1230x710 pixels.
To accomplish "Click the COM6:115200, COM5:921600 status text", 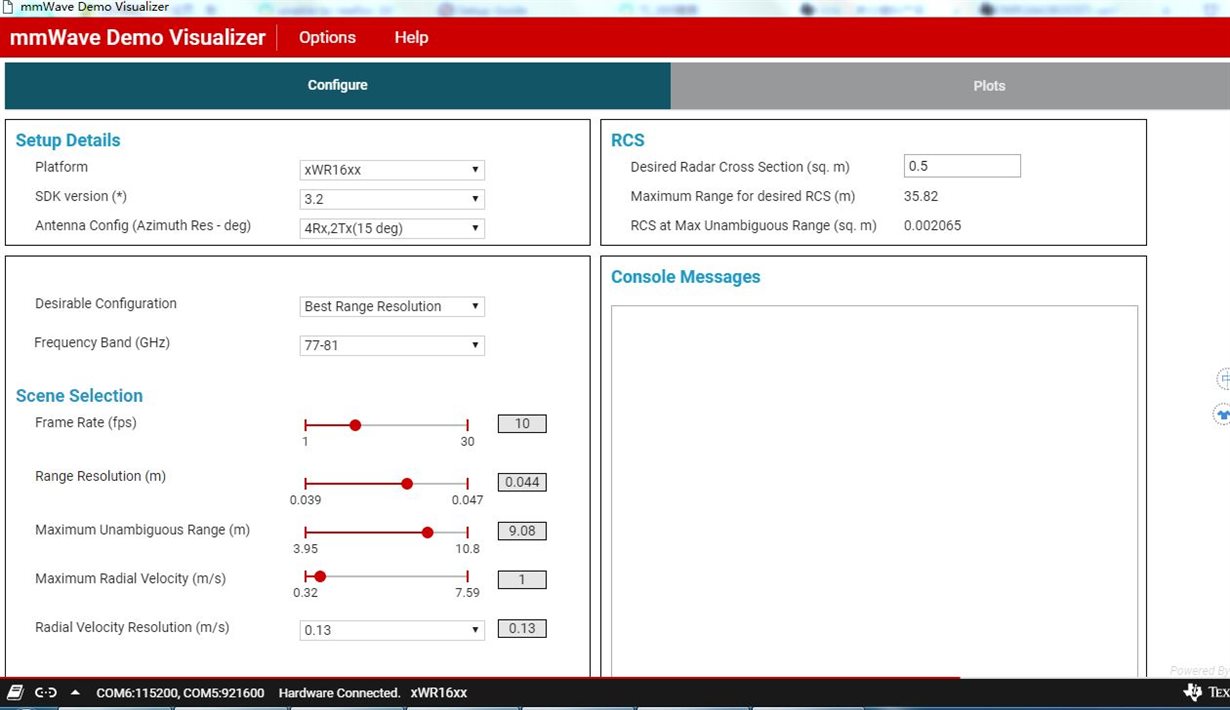I will 180,693.
